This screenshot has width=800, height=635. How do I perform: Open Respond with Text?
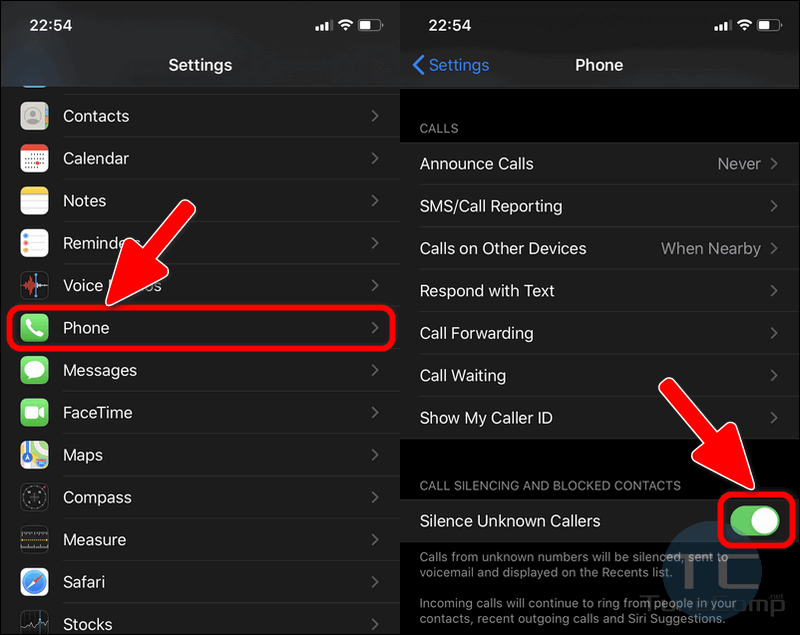[x=599, y=290]
